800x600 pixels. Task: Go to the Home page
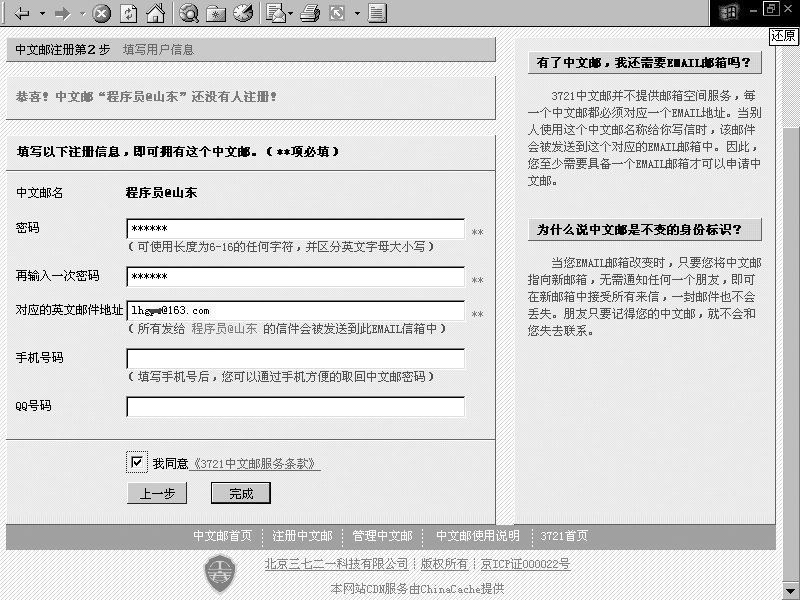(155, 13)
